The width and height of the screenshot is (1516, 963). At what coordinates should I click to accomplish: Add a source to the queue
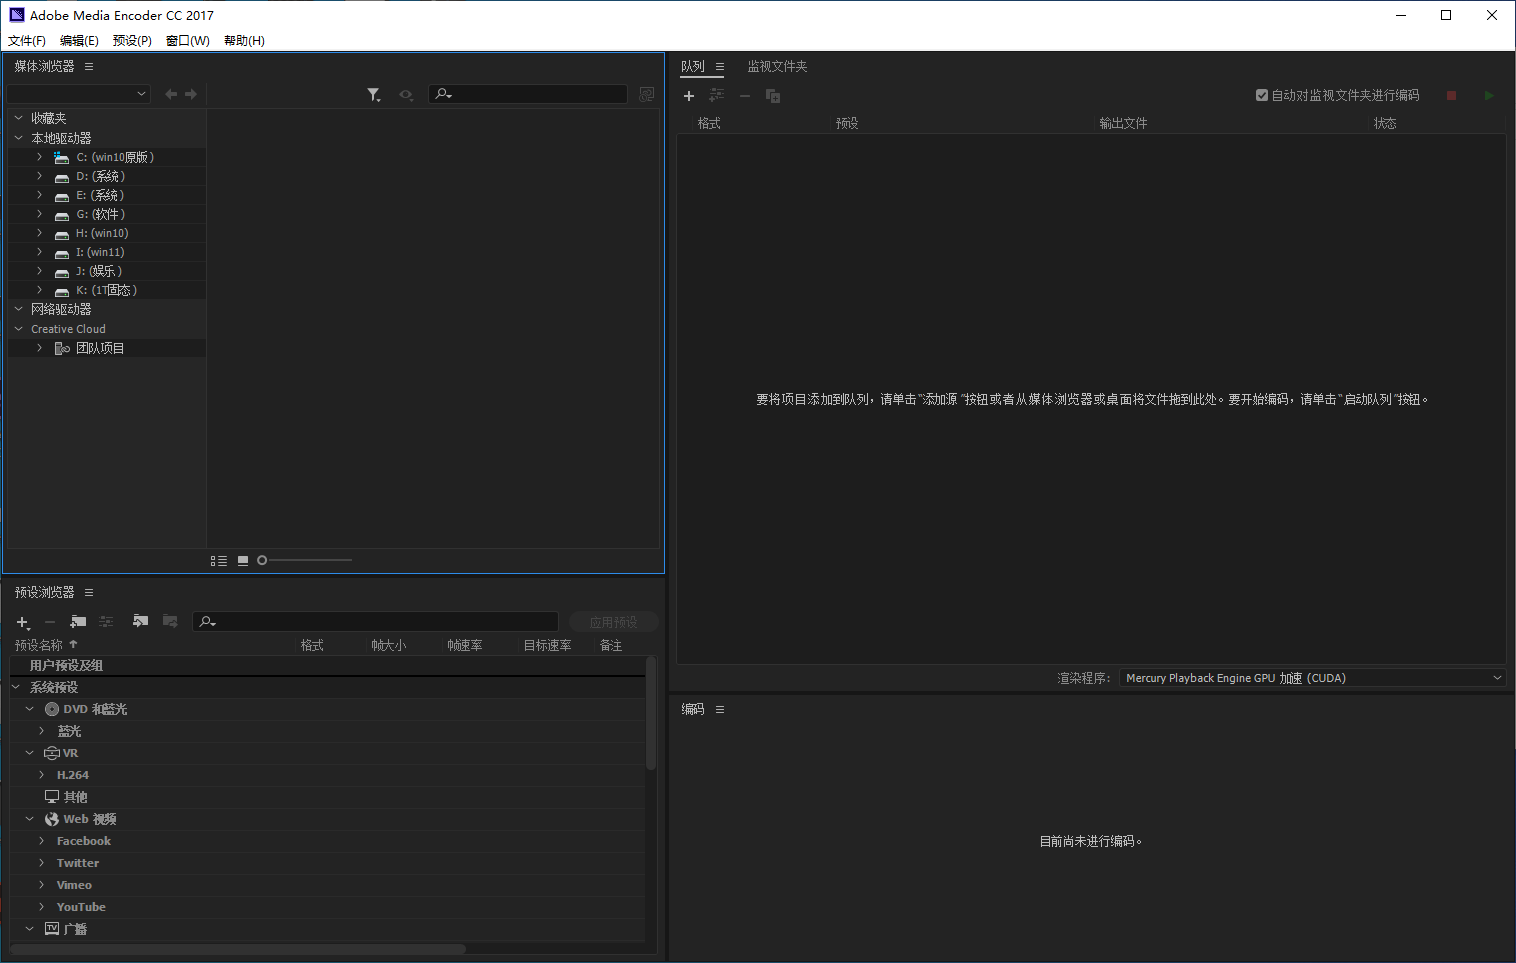pyautogui.click(x=689, y=96)
